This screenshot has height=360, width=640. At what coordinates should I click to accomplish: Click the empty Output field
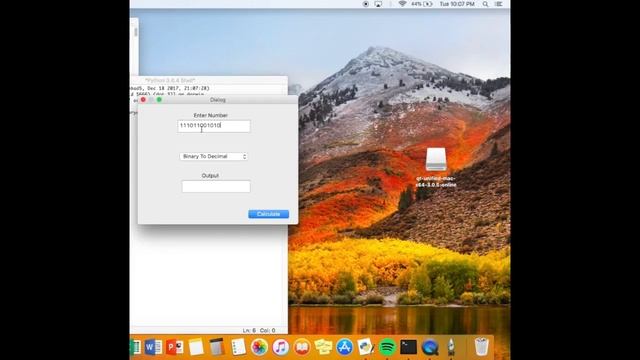[216, 187]
